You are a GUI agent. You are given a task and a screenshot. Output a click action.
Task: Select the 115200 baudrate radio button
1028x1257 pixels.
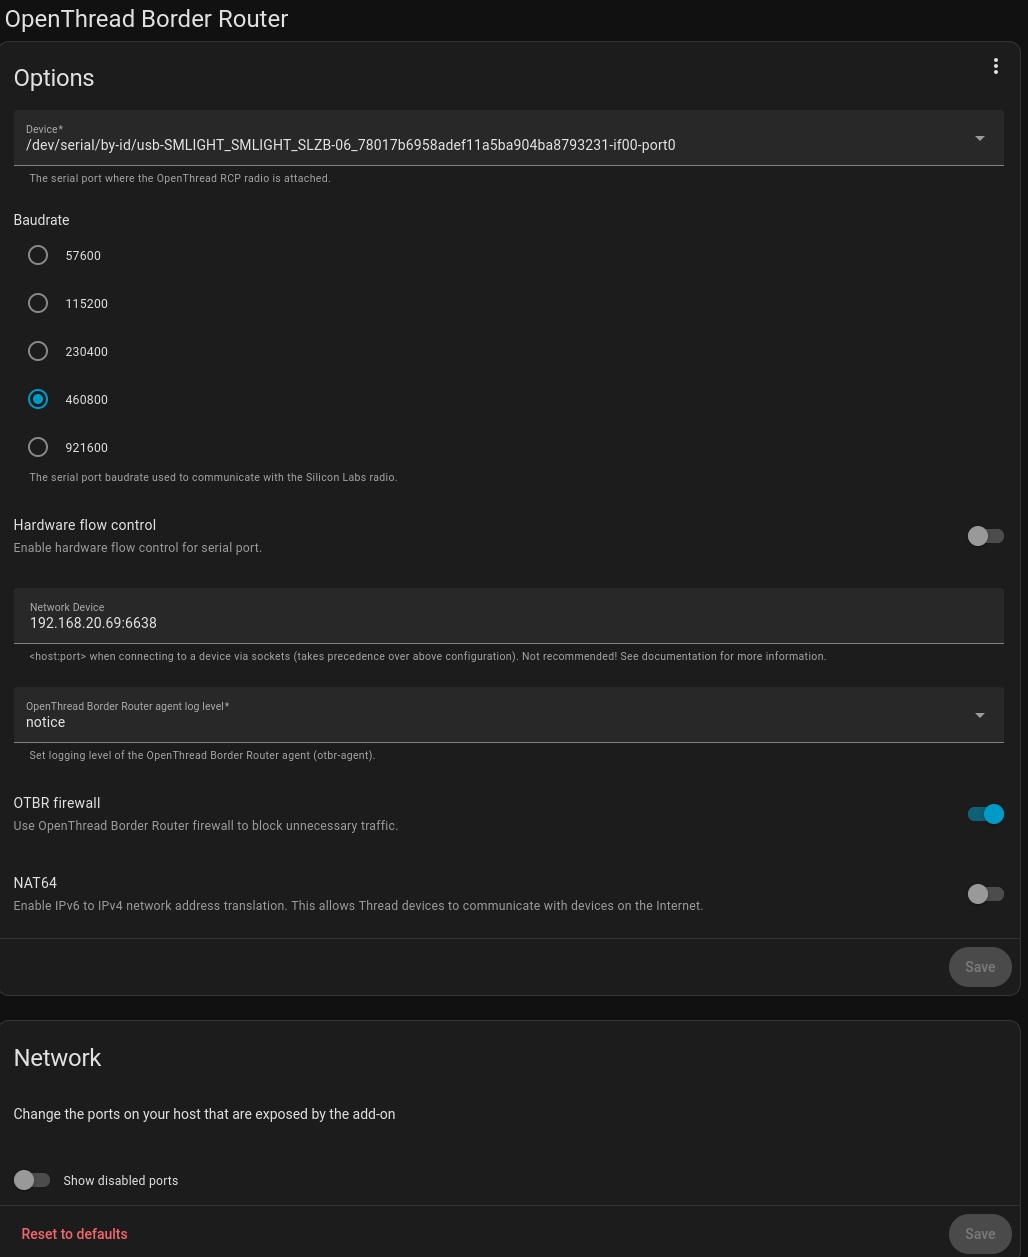click(38, 303)
